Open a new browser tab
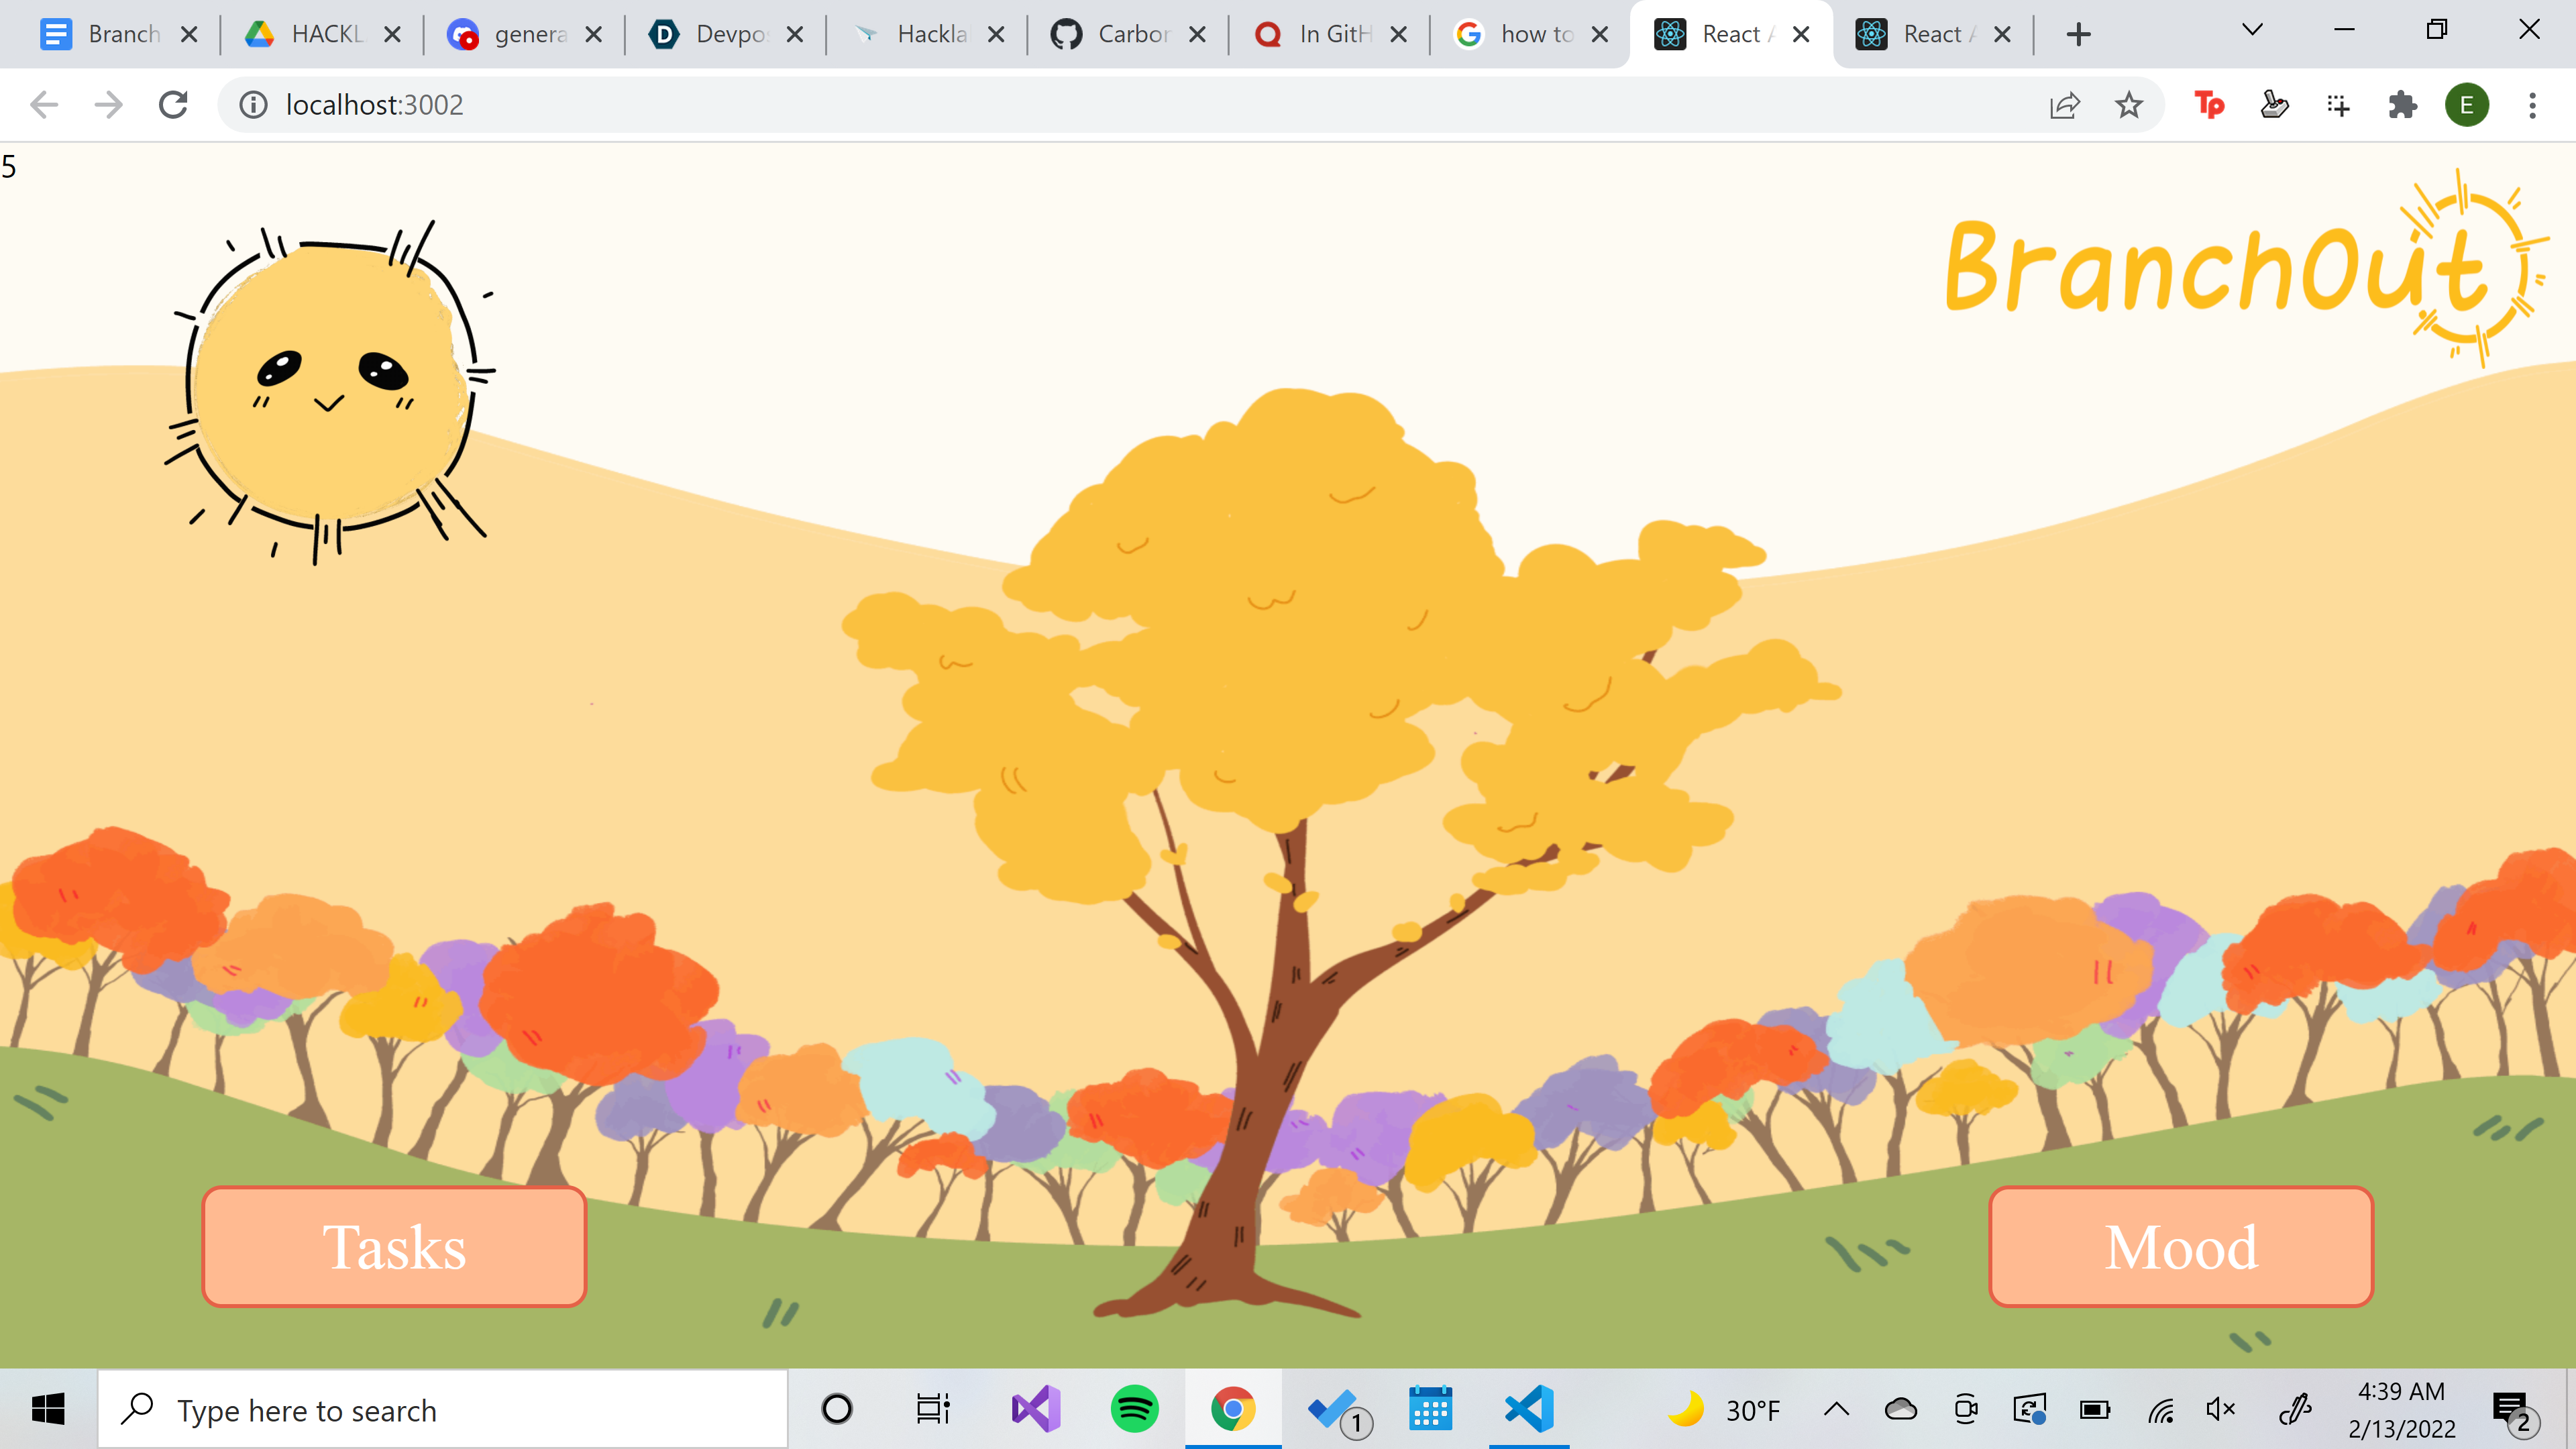Image resolution: width=2576 pixels, height=1449 pixels. tap(2078, 34)
